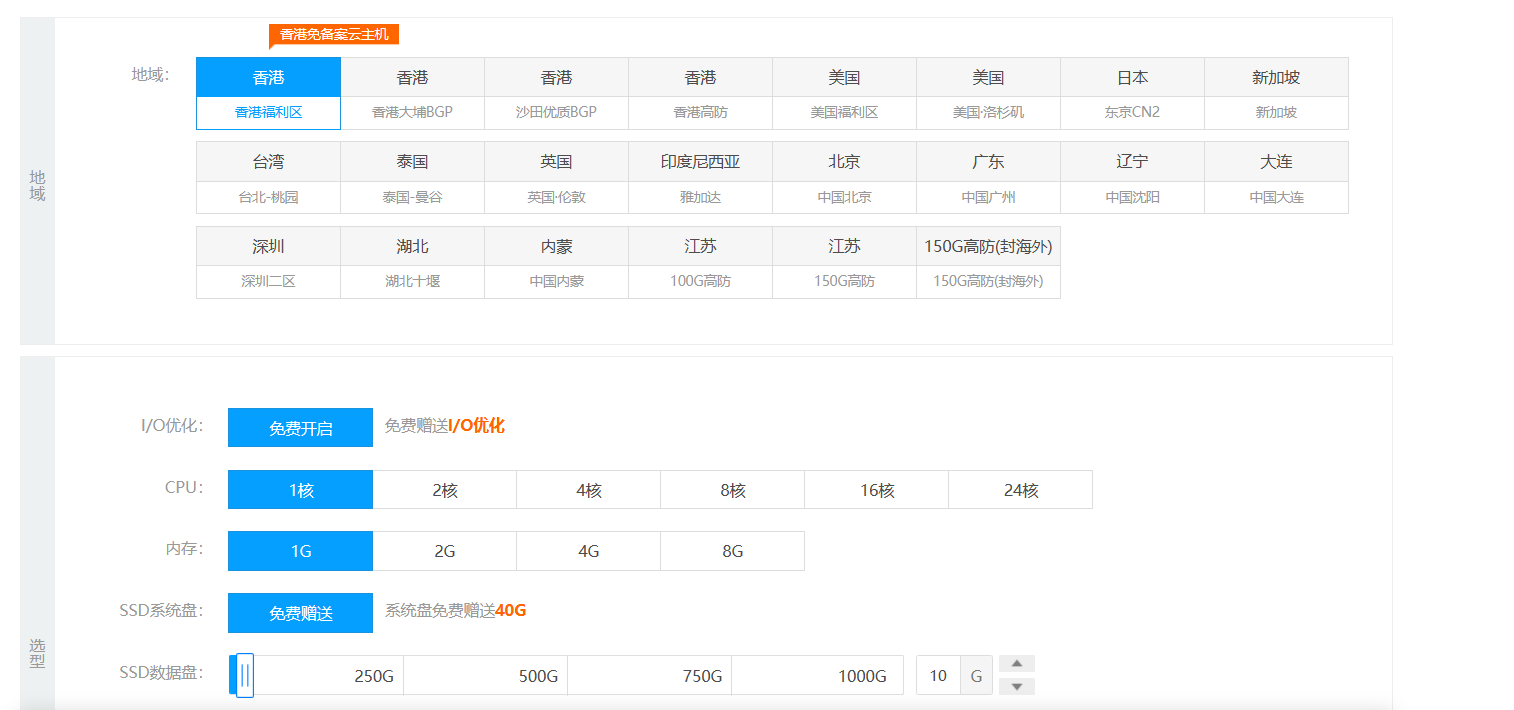Image resolution: width=1514 pixels, height=710 pixels.
Task: Choose the 湖北十堰 region
Action: tap(412, 262)
